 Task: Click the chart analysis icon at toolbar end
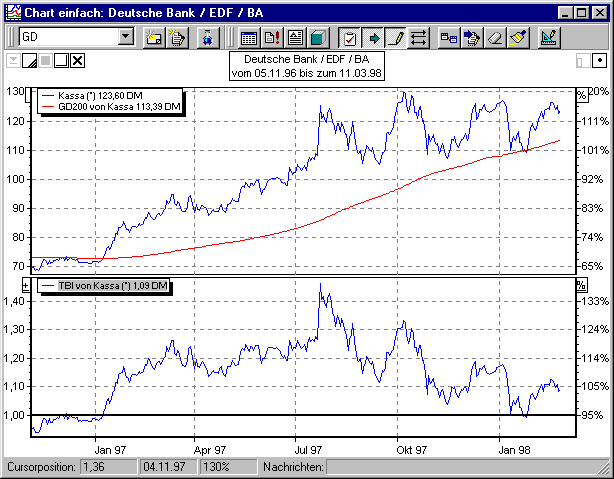(x=548, y=39)
